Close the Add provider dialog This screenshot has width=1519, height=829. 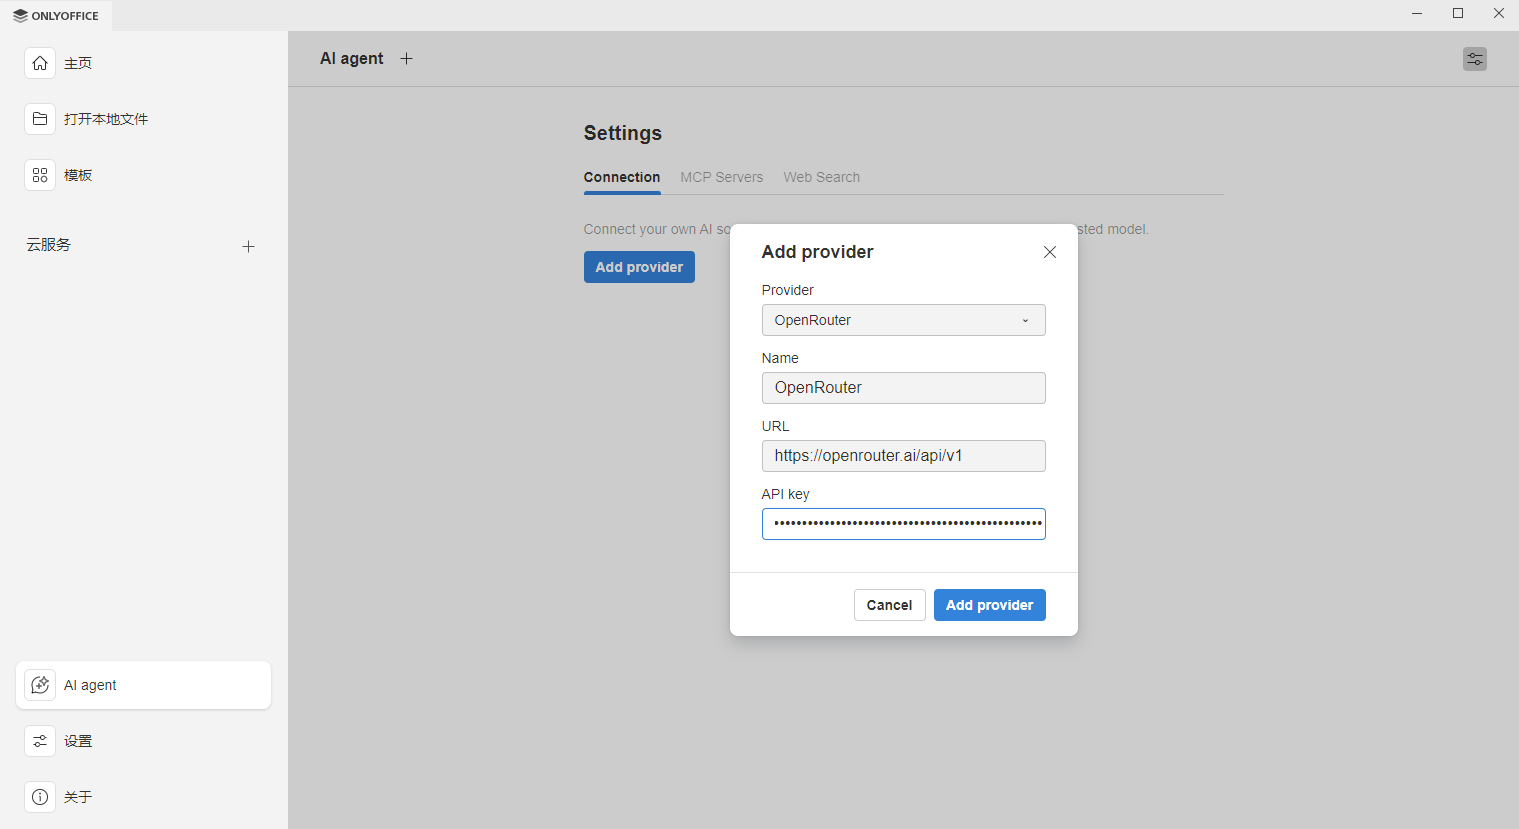coord(1049,252)
